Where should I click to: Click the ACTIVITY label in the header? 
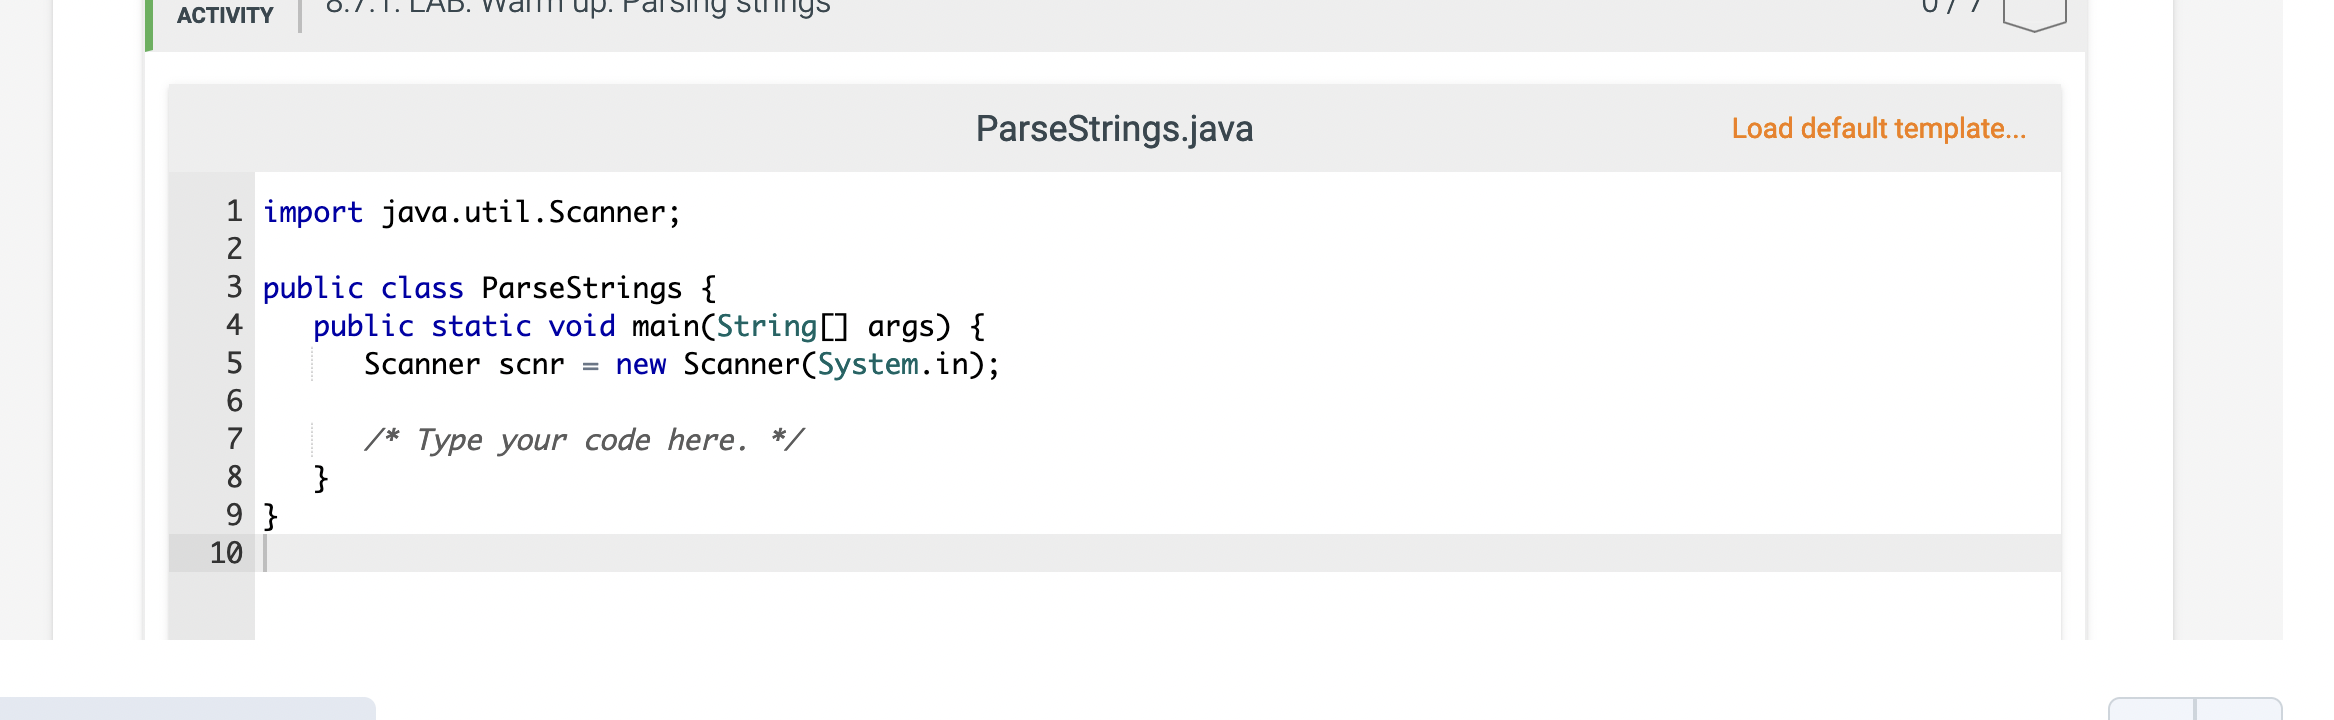point(223,15)
